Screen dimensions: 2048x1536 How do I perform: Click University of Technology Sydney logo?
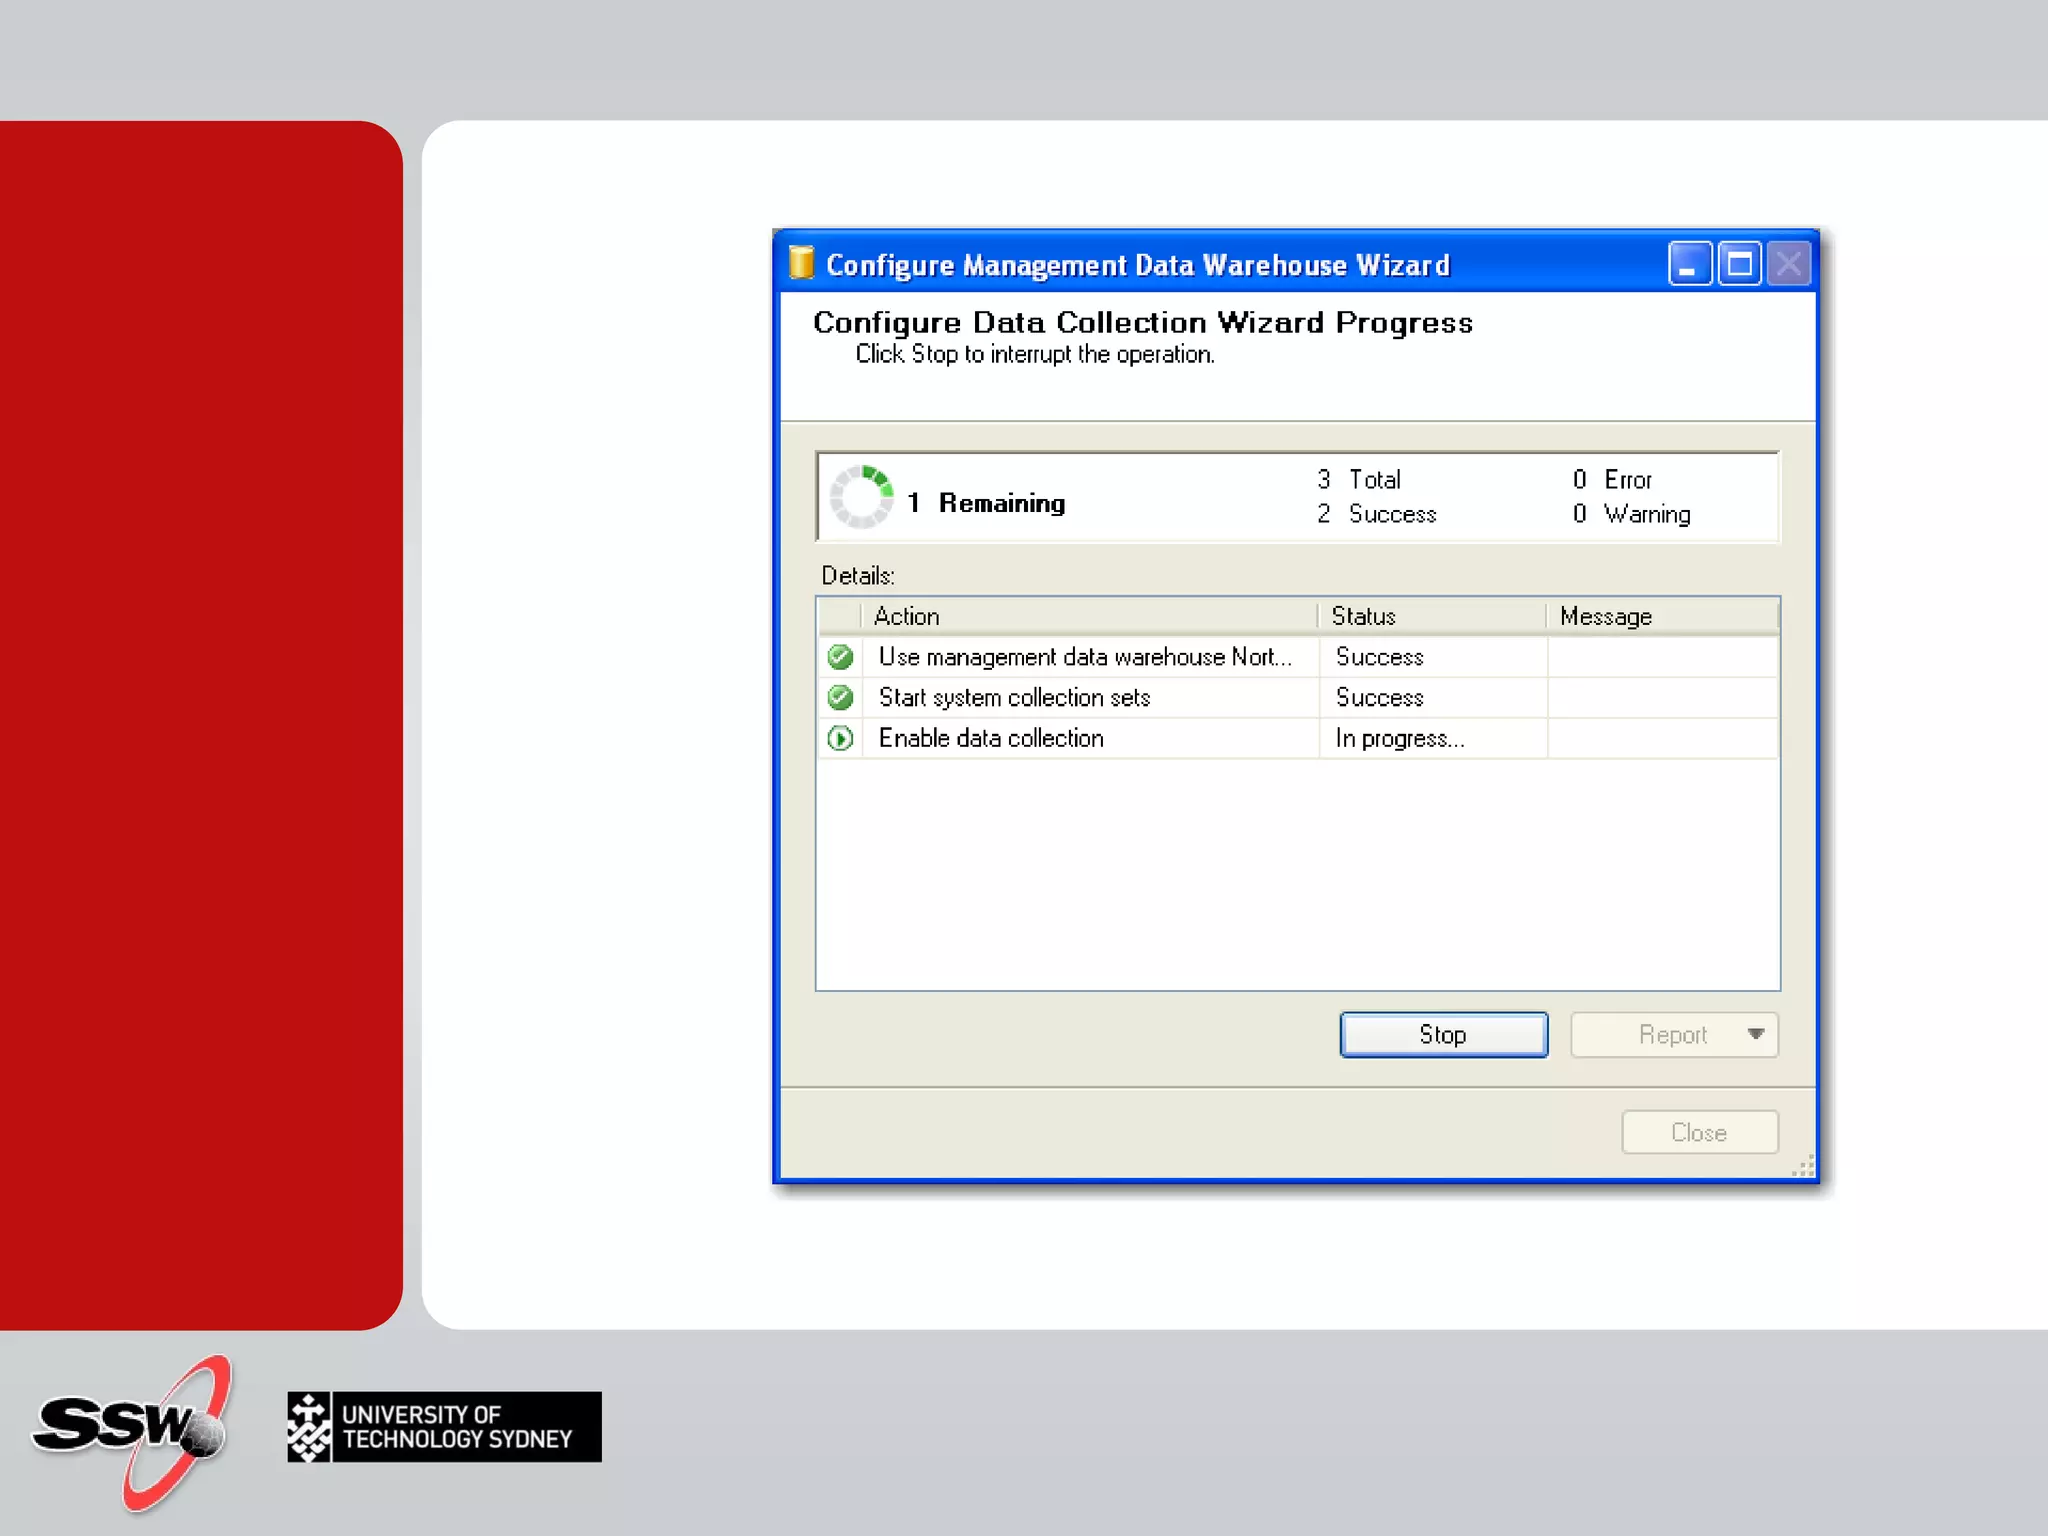pyautogui.click(x=444, y=1427)
